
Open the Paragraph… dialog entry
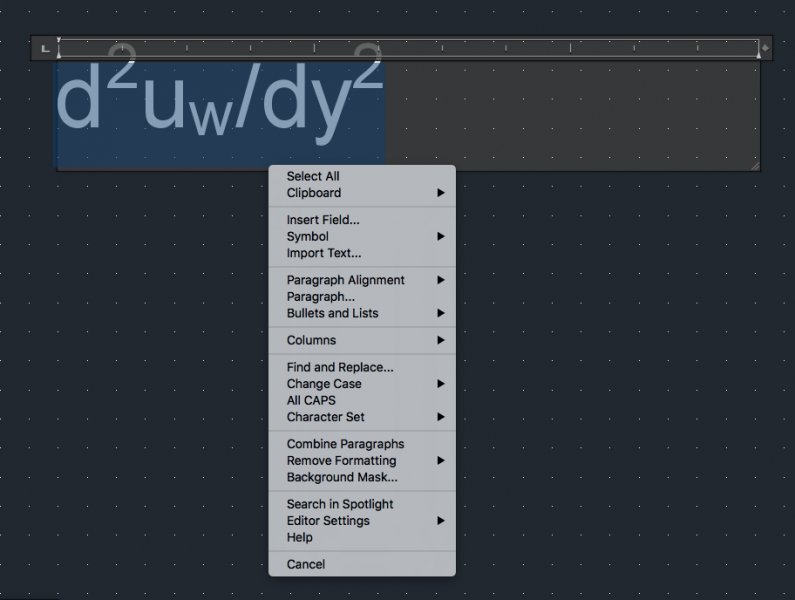tap(362, 297)
